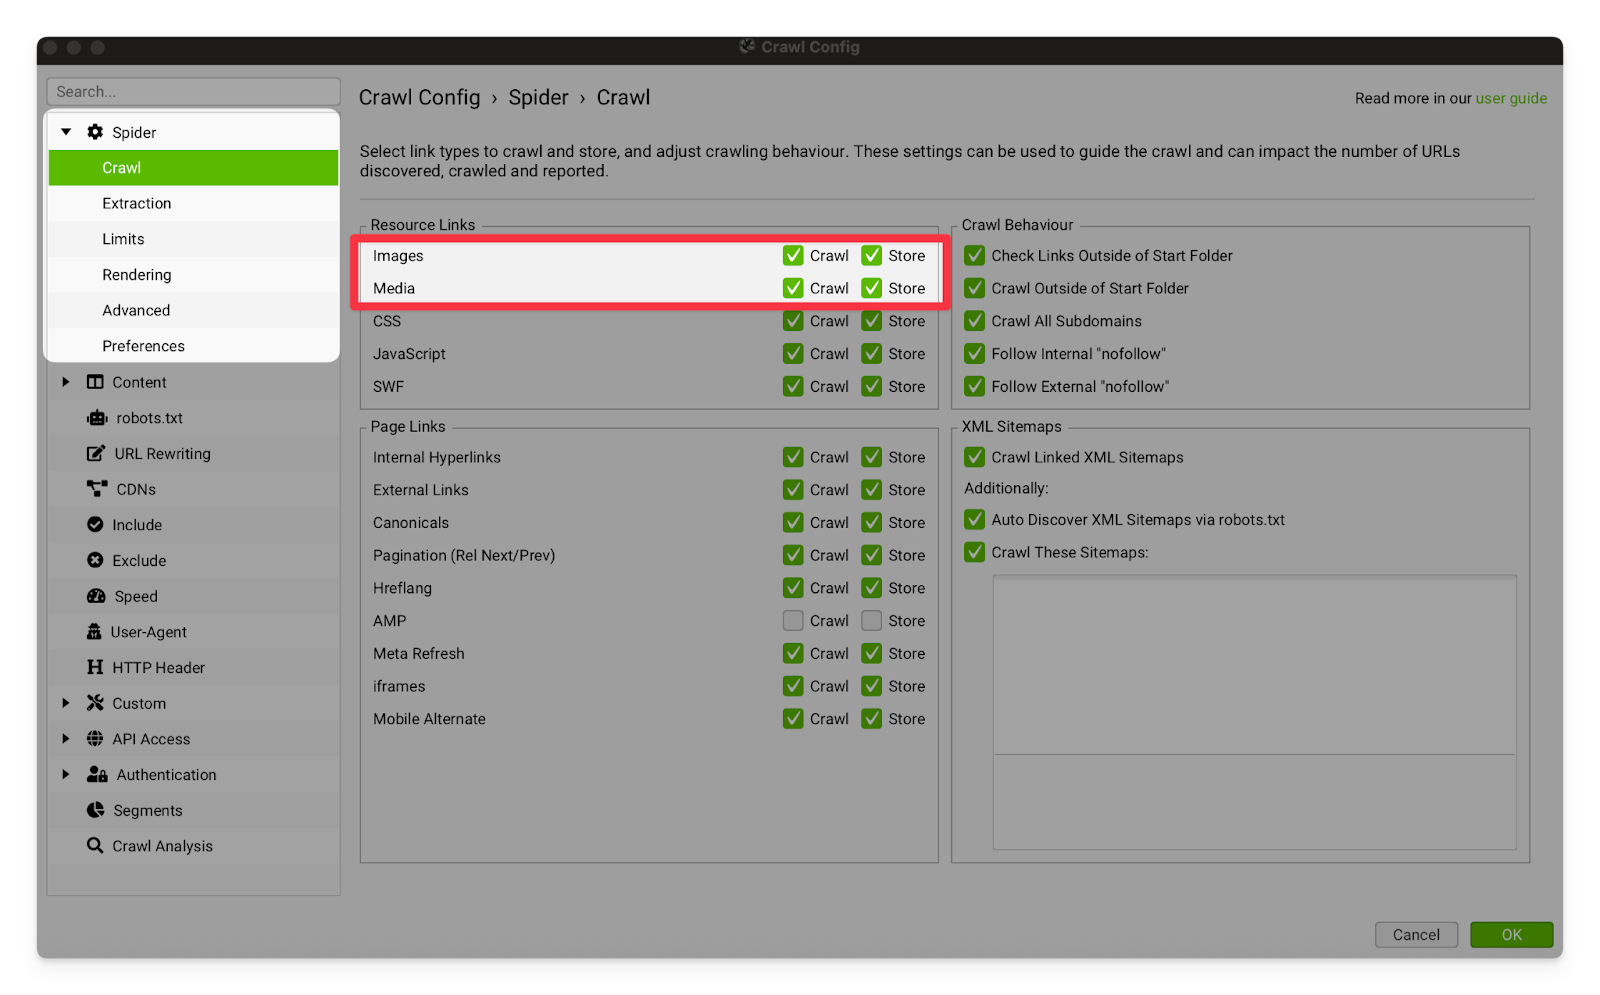Screen dimensions: 1600x995
Task: Collapse the Spider tree section
Action: (x=66, y=132)
